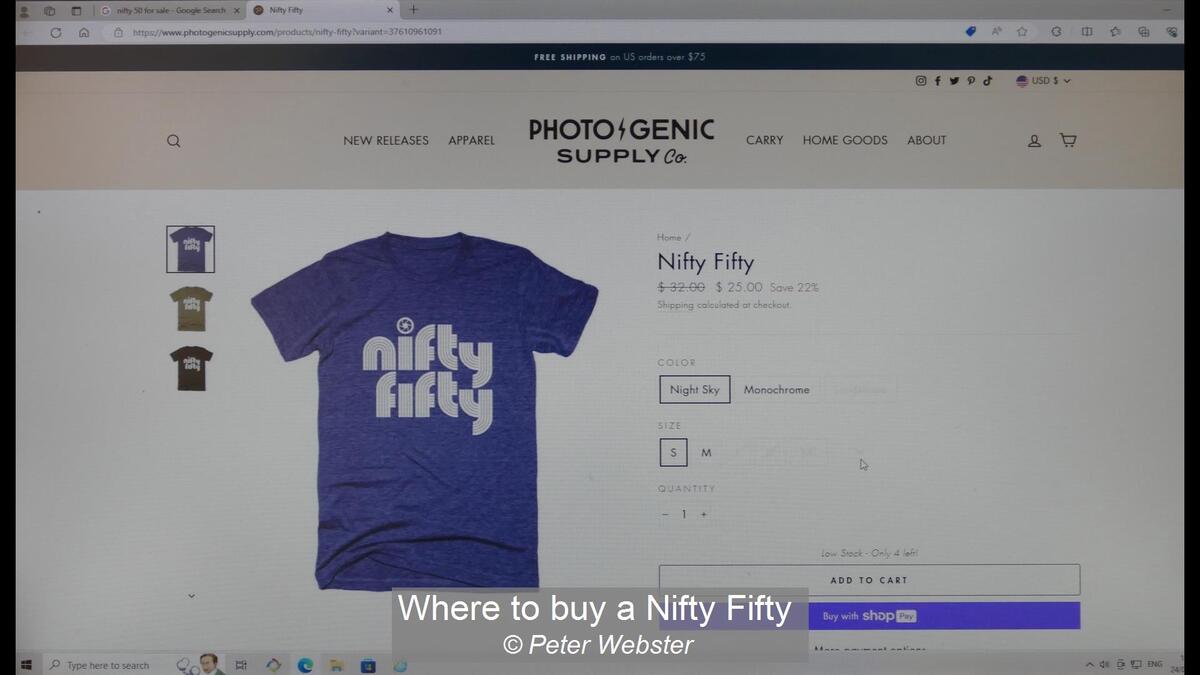Select the Night Sky color option
Image resolution: width=1200 pixels, height=675 pixels.
point(695,390)
